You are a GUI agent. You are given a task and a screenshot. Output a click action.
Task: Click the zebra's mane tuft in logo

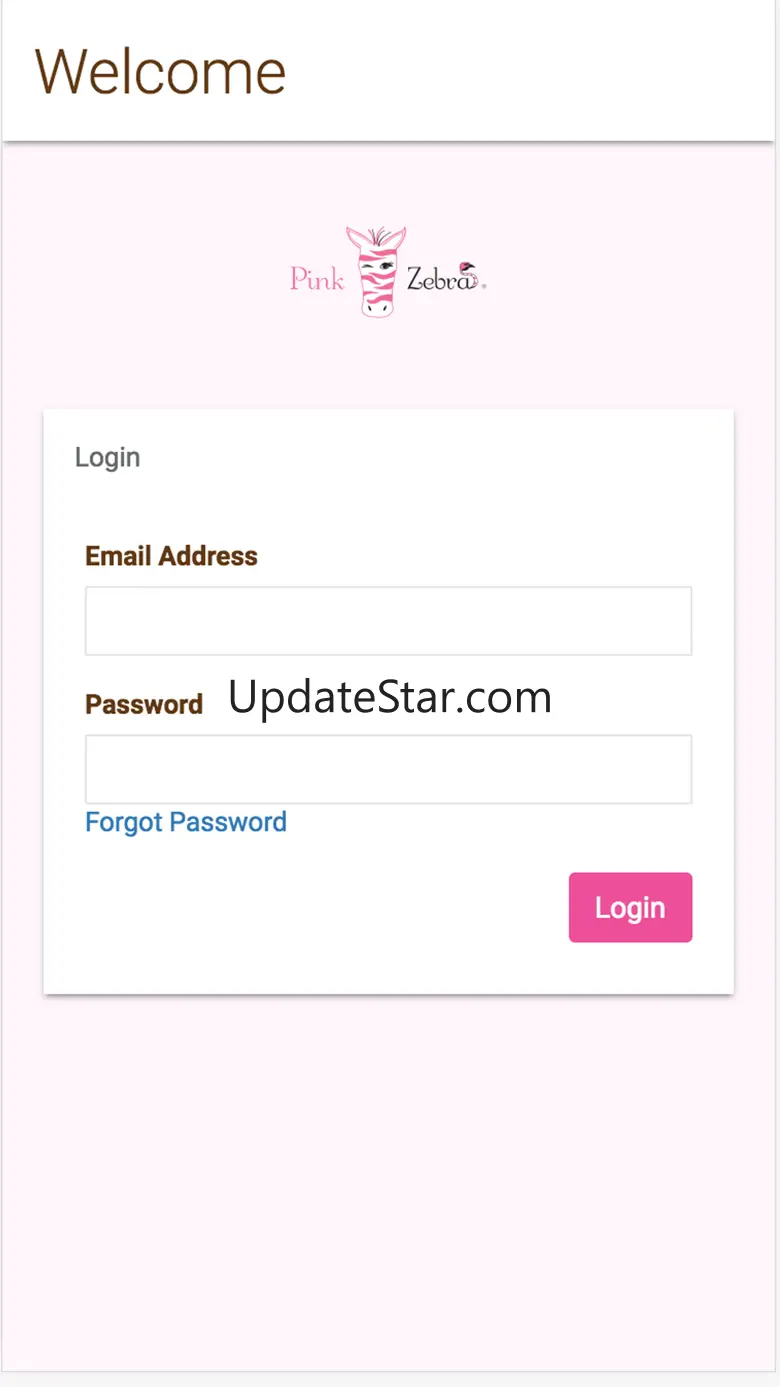[x=377, y=237]
